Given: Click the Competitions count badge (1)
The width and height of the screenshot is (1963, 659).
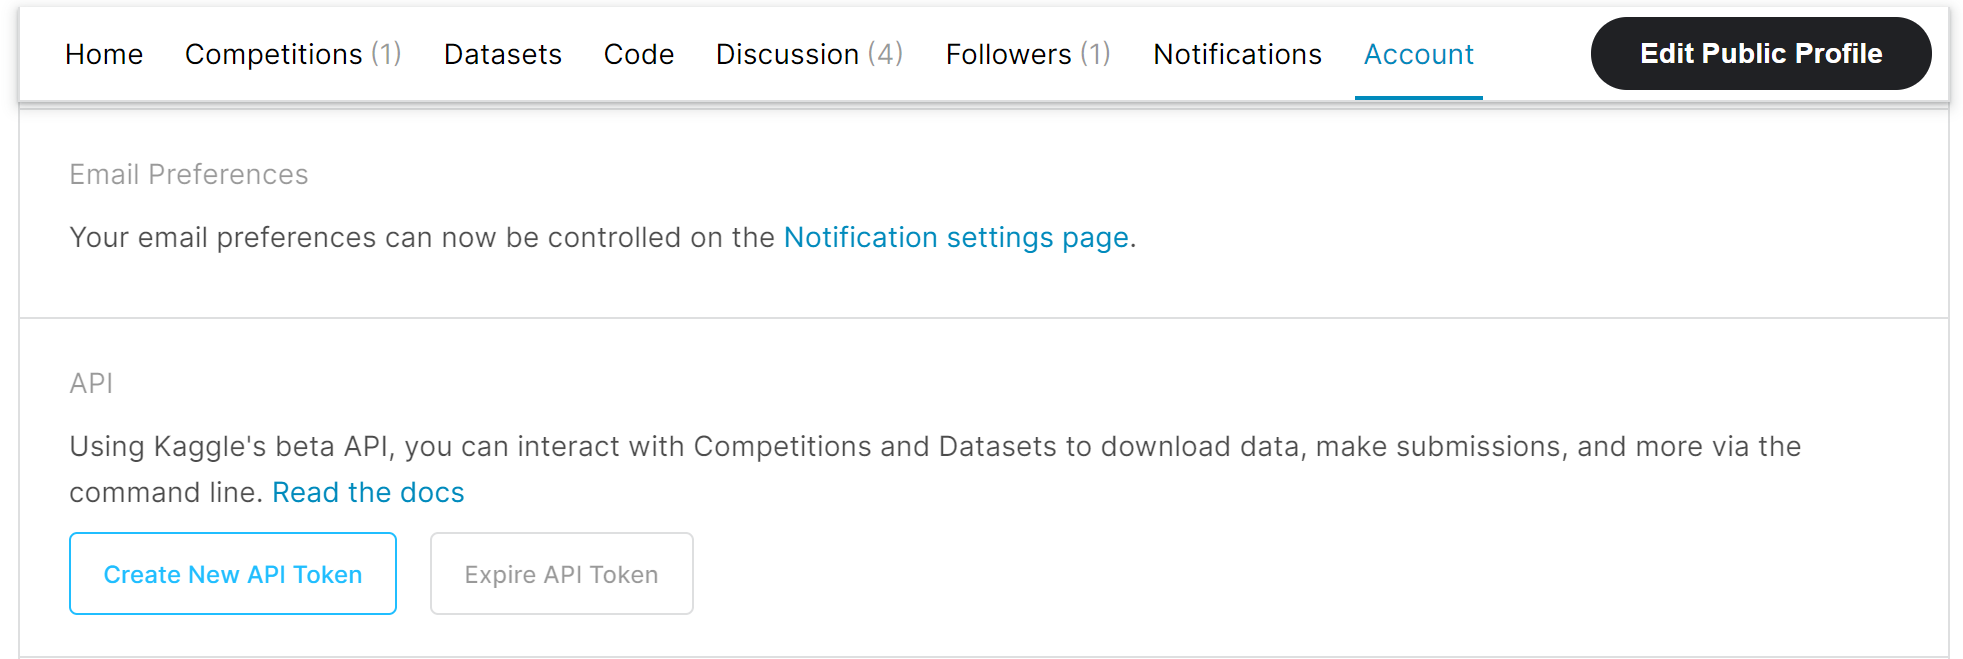Looking at the screenshot, I should [386, 54].
